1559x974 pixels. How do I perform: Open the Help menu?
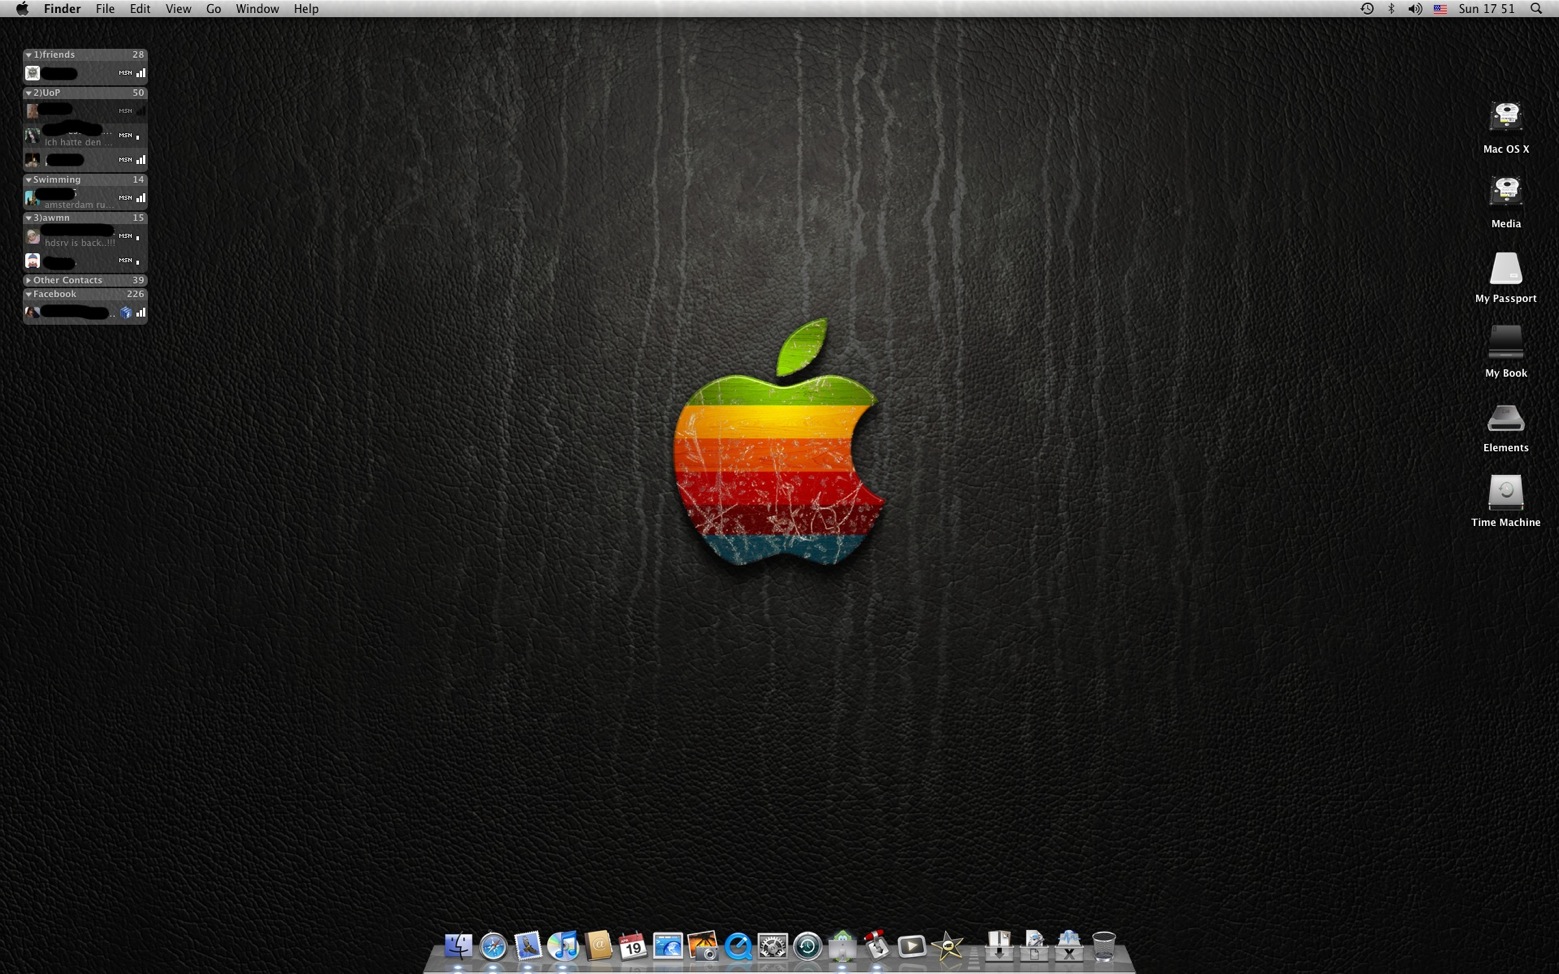306,9
